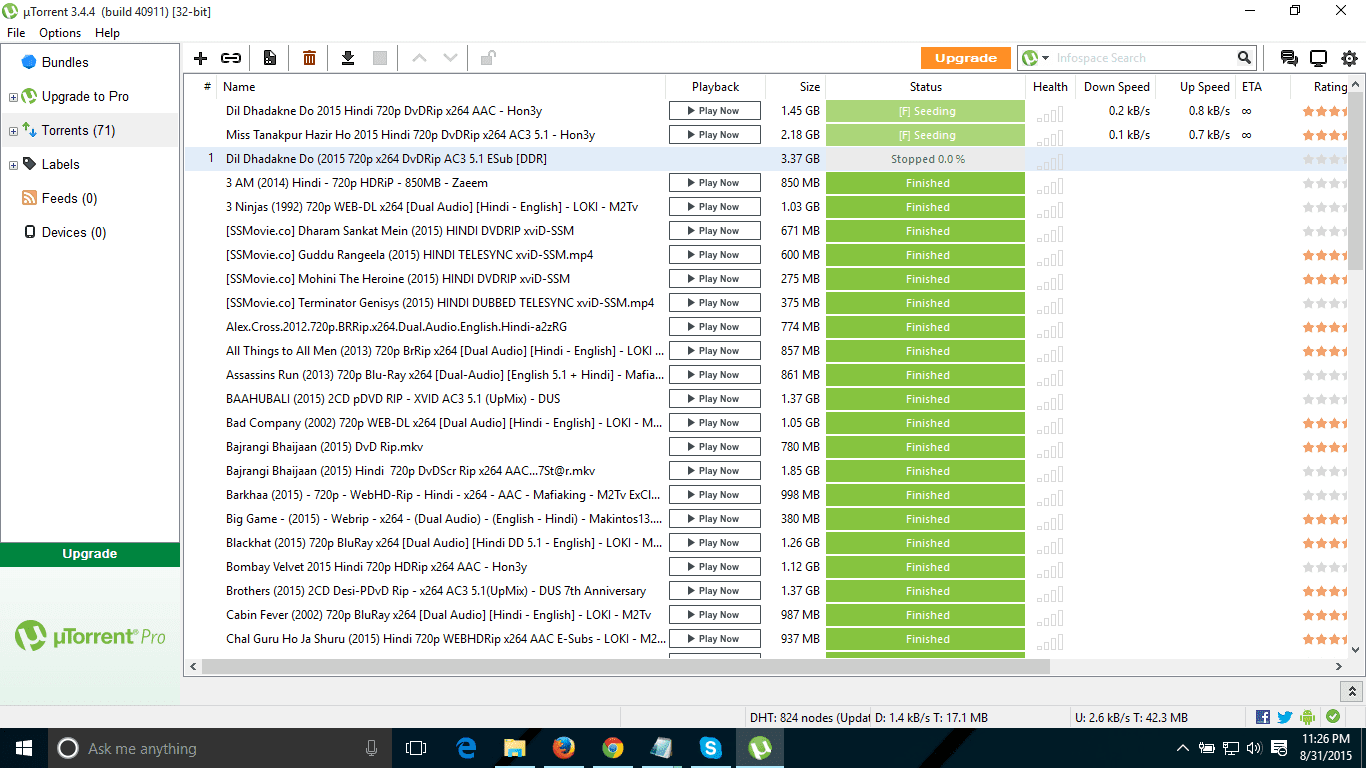
Task: Sort by the Status column header
Action: [x=926, y=87]
